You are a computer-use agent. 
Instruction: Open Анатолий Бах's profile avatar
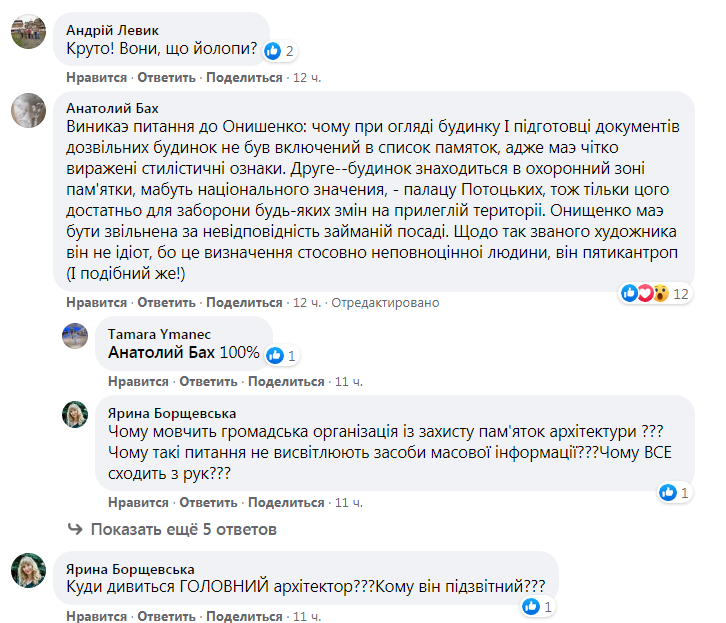pos(27,111)
